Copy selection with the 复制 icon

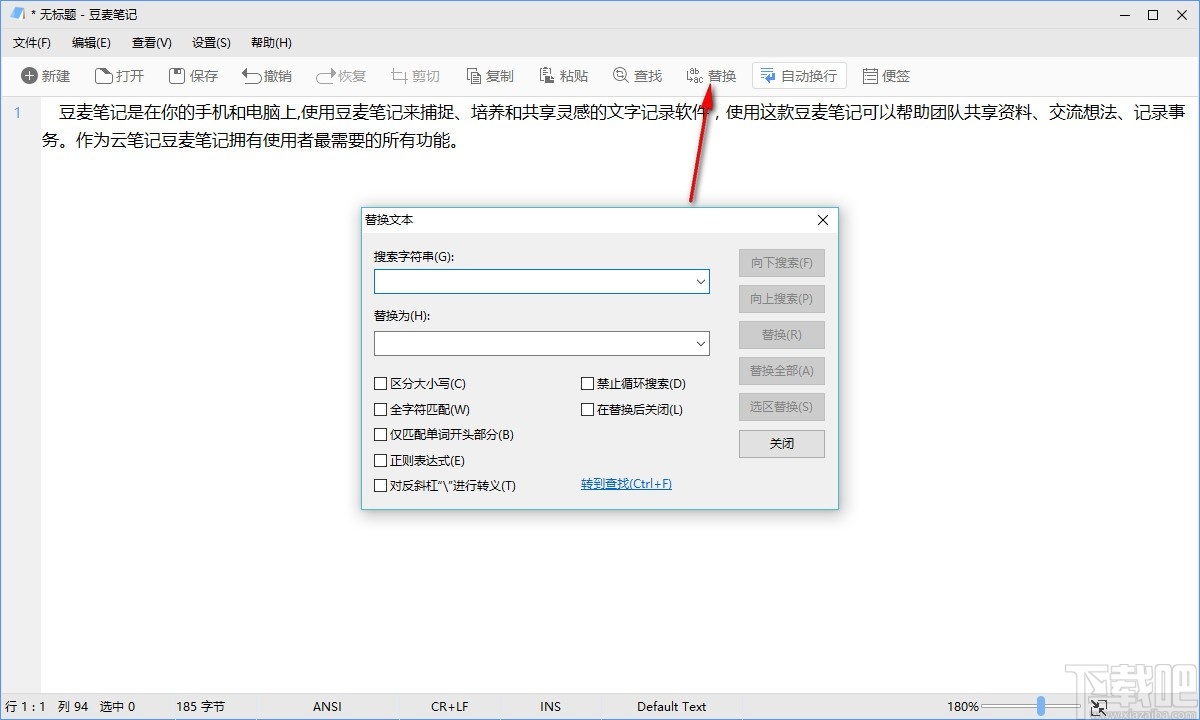click(x=489, y=75)
